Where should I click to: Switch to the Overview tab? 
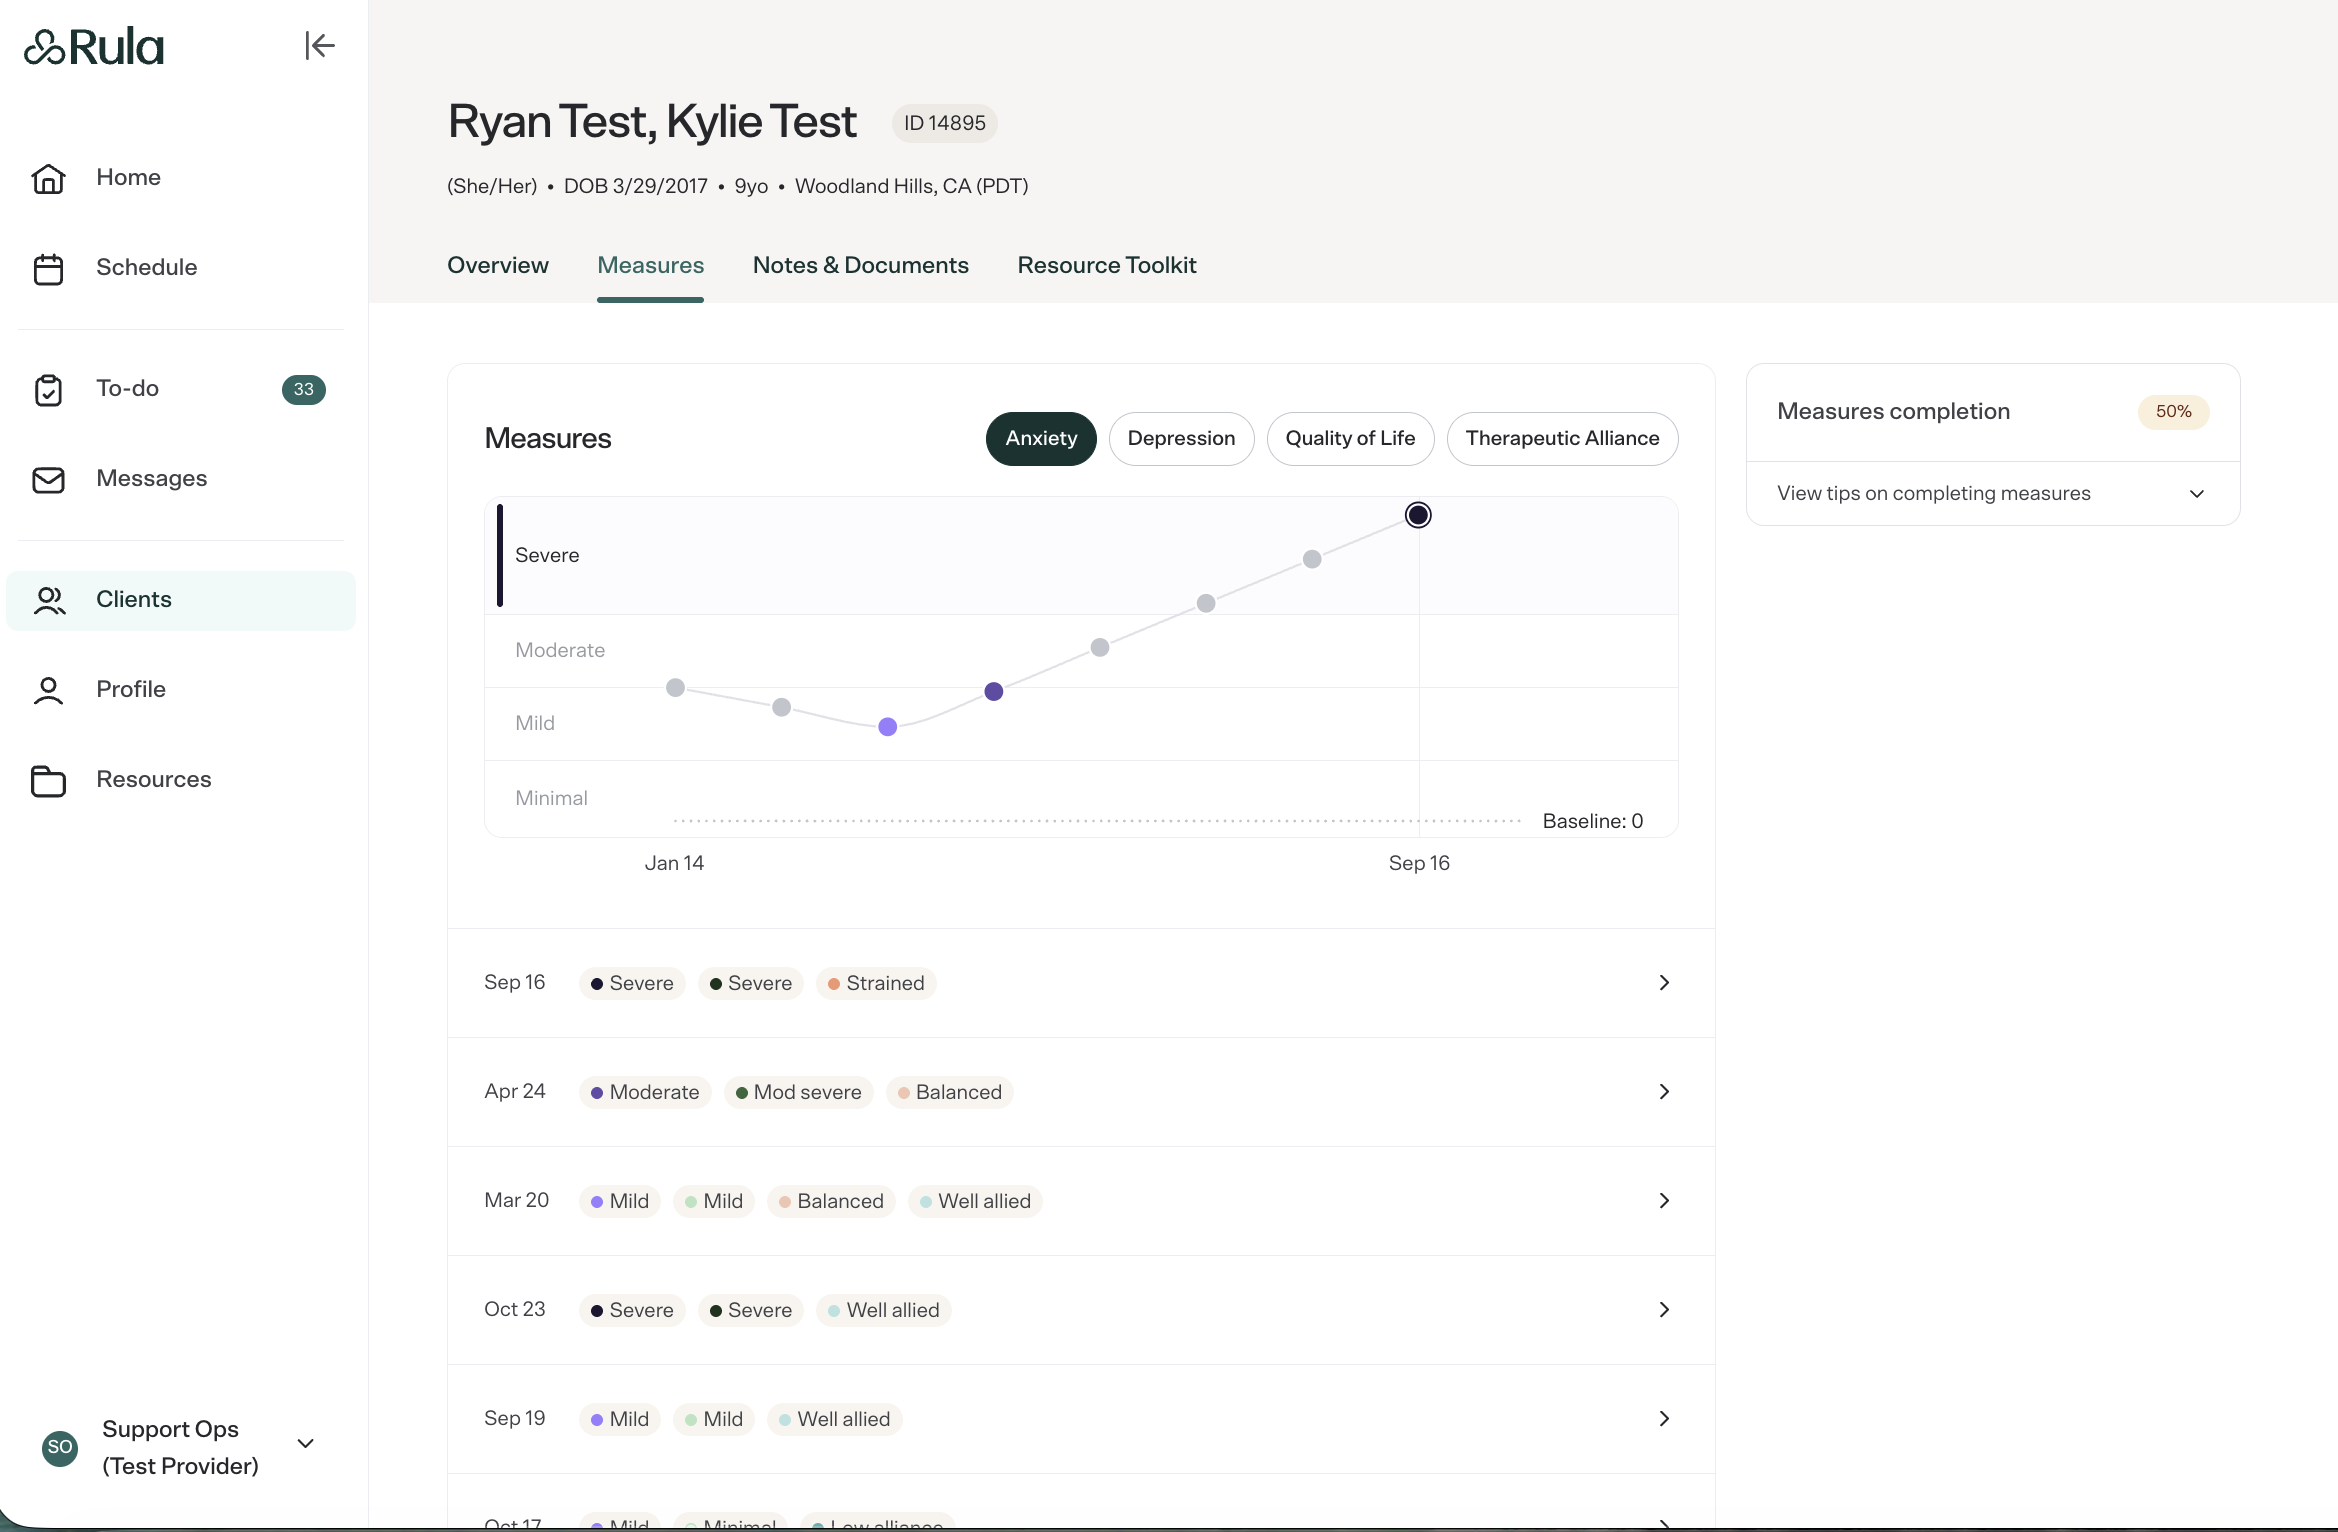click(498, 266)
